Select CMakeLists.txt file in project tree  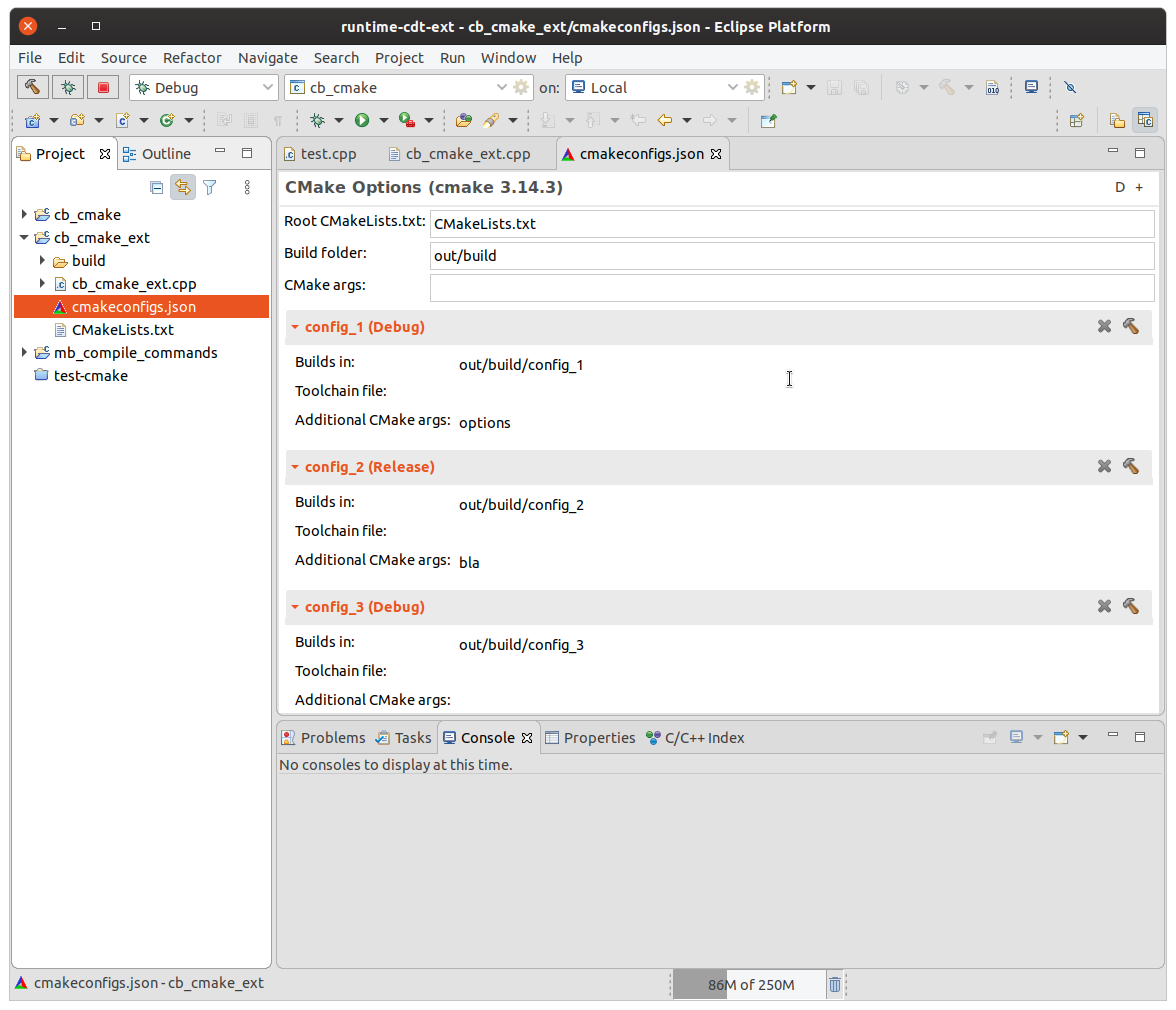[x=122, y=330]
